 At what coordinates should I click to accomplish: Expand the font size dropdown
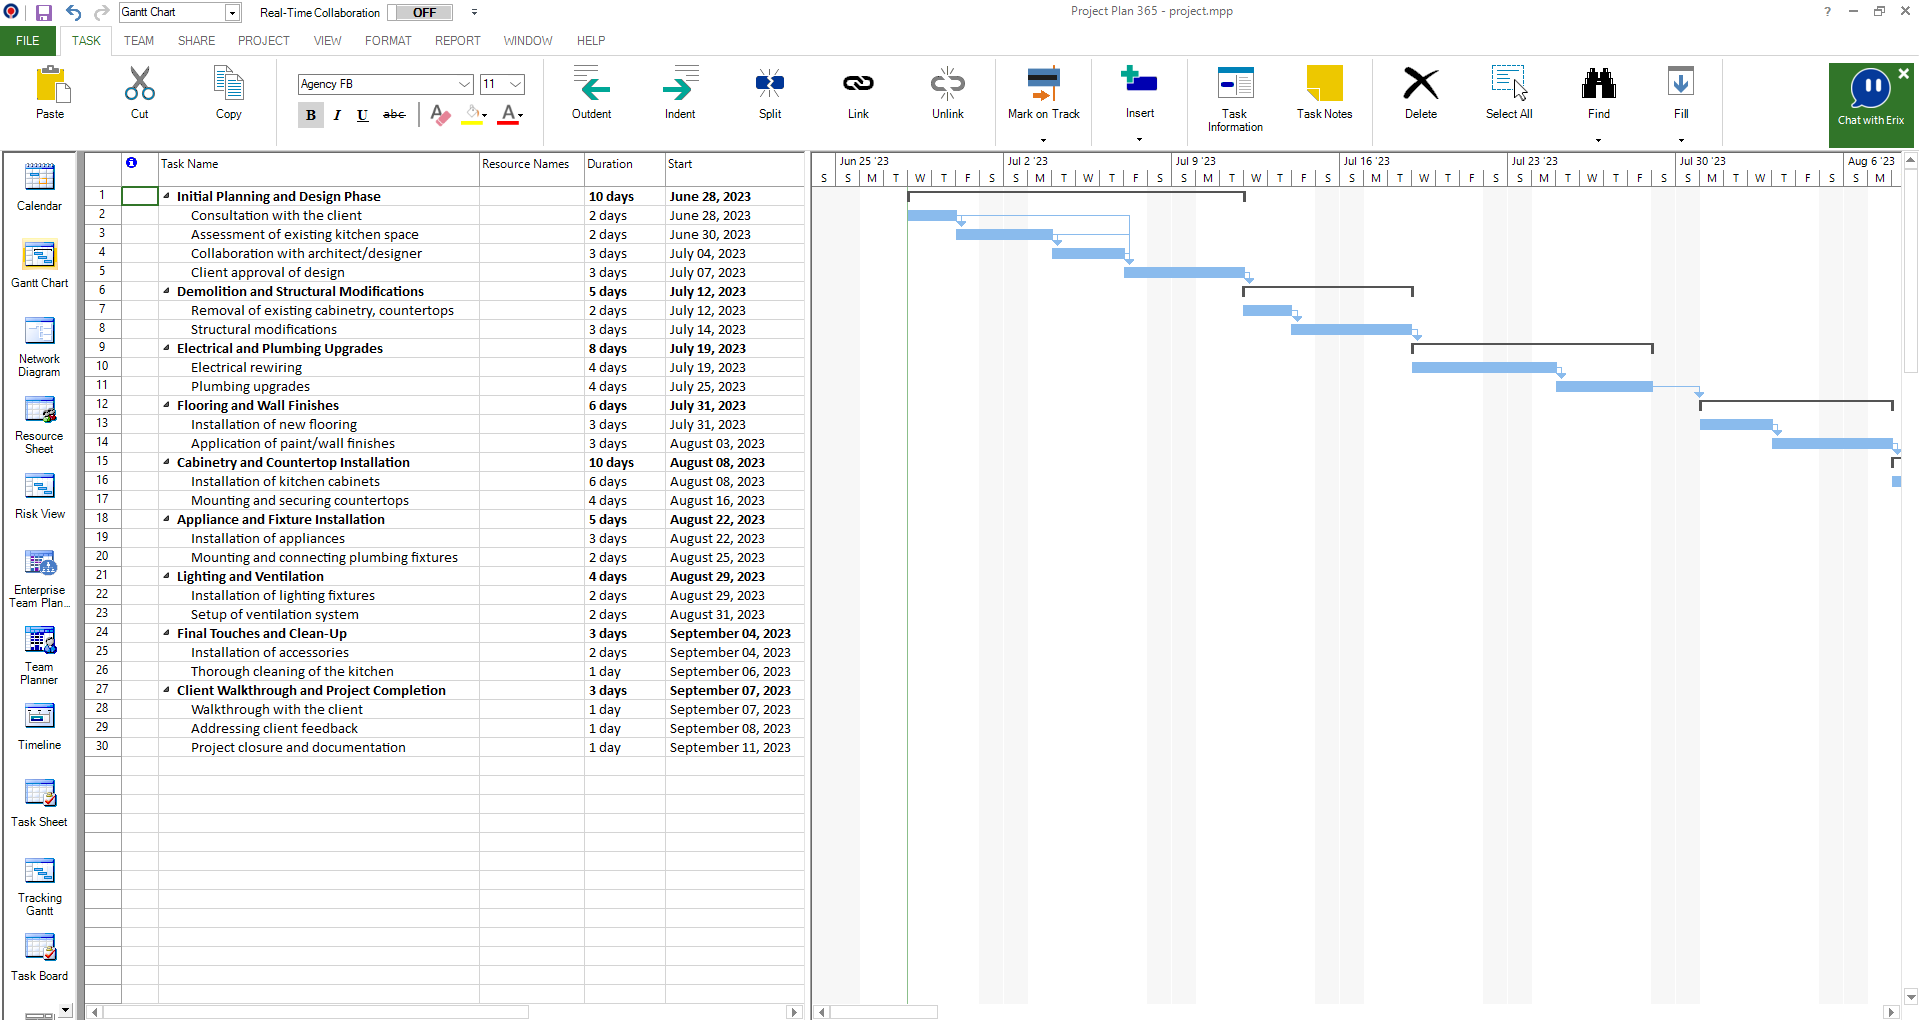[x=516, y=84]
